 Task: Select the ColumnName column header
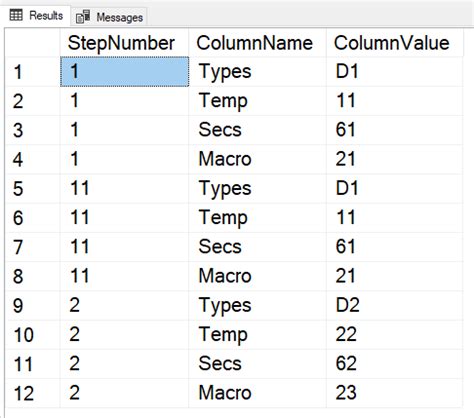pos(257,43)
